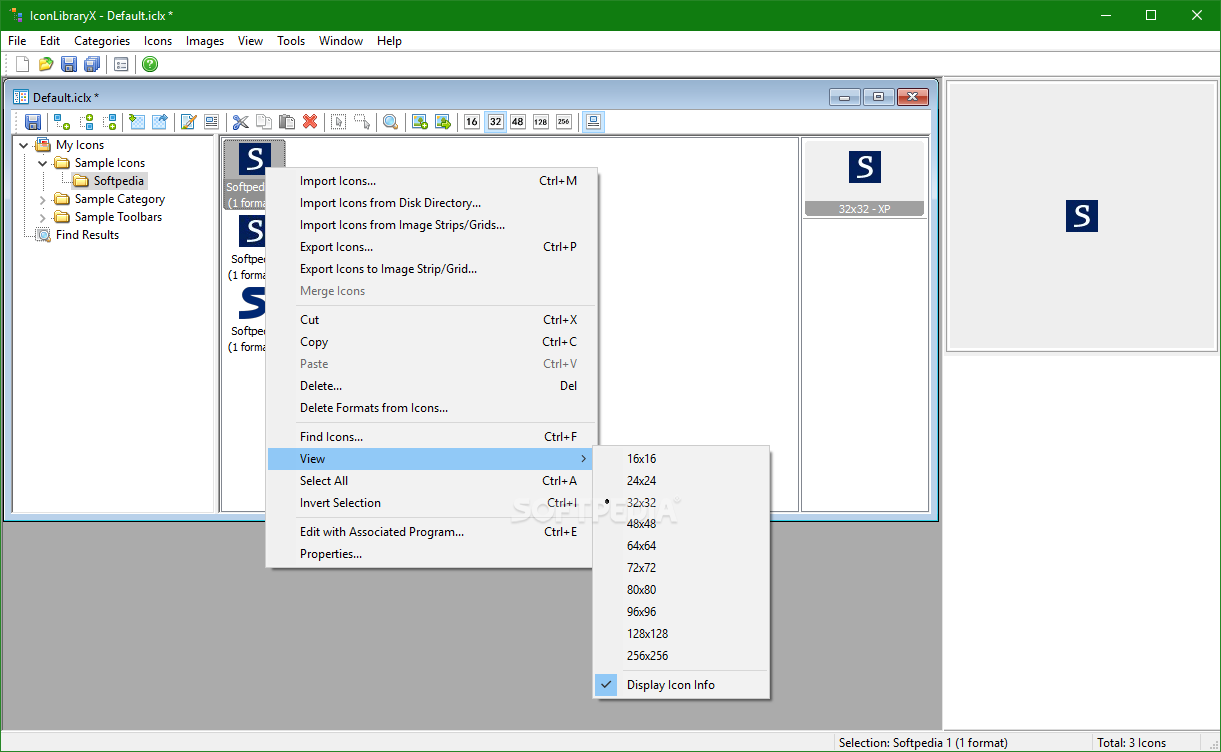Click the Copy icon in document toolbar
This screenshot has width=1221, height=752.
coord(264,122)
